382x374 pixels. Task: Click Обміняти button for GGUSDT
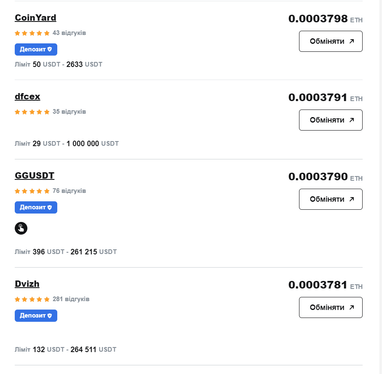click(331, 199)
